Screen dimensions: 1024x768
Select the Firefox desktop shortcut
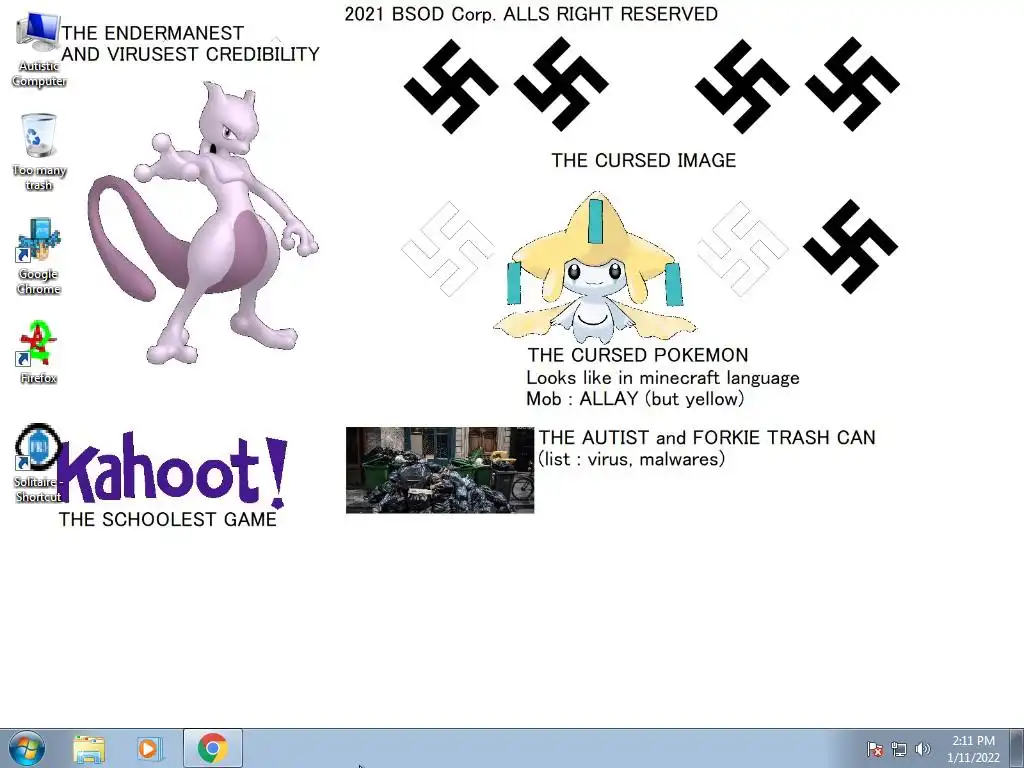(x=39, y=352)
